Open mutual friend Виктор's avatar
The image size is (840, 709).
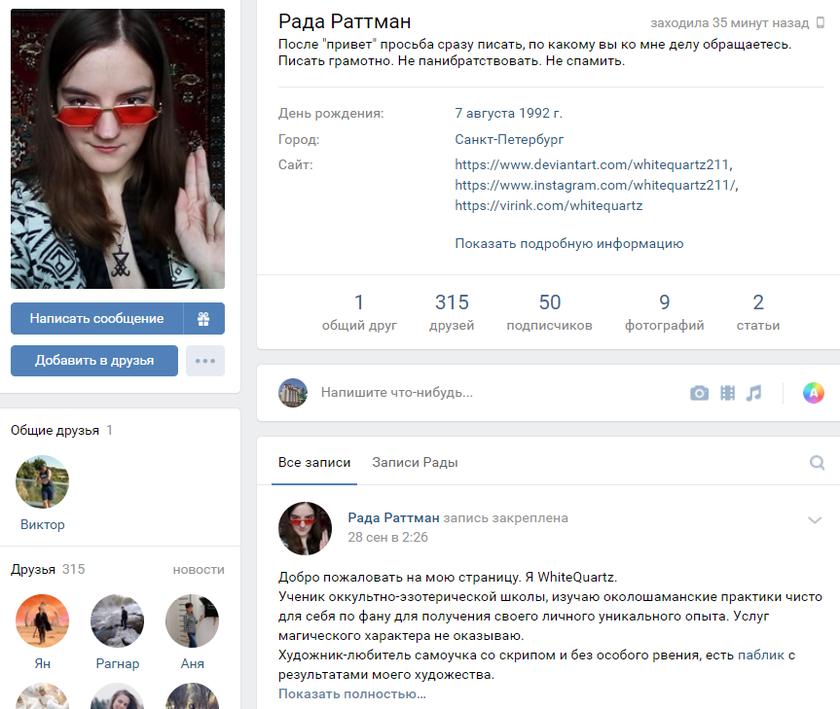[42, 482]
